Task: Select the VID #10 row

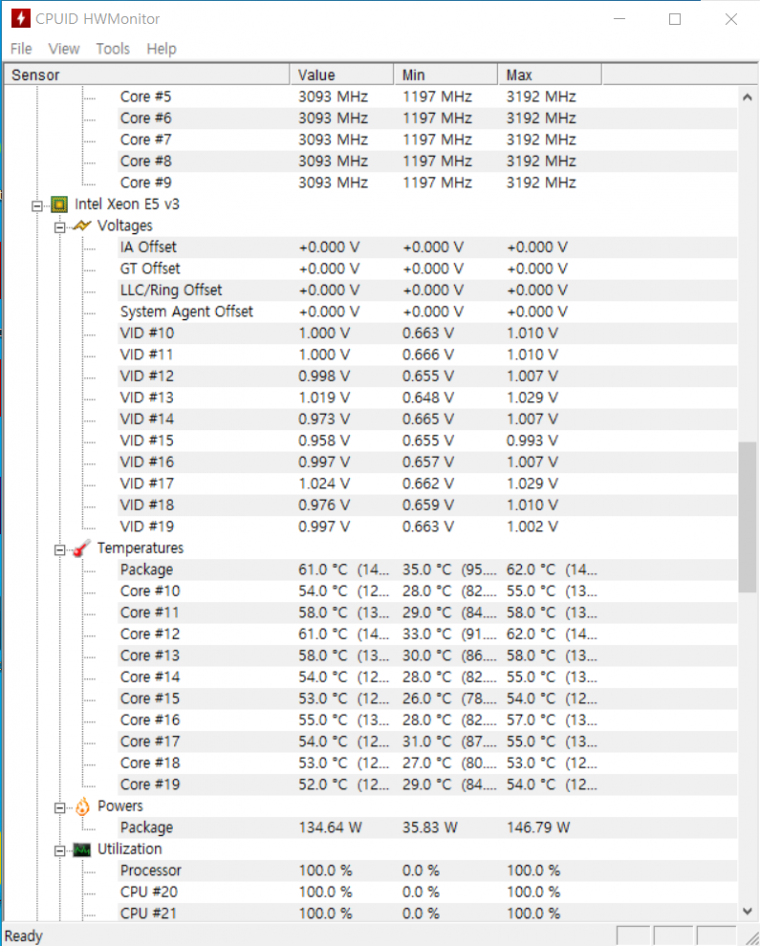Action: click(x=427, y=333)
